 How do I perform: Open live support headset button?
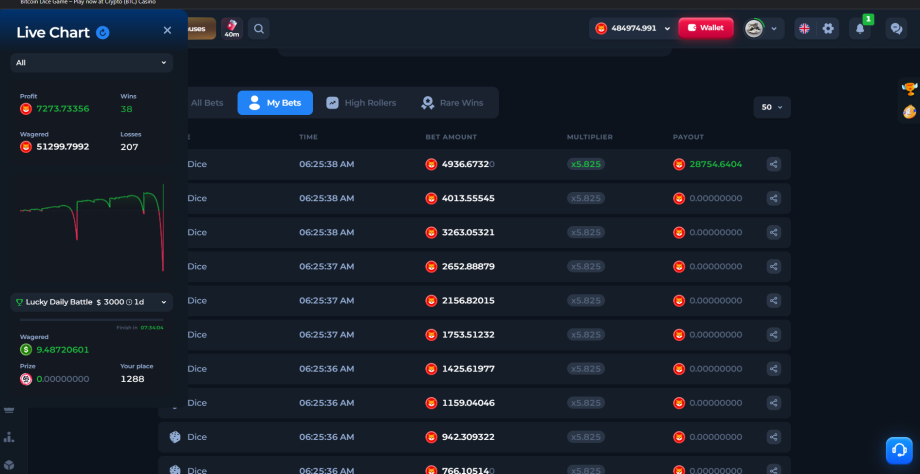click(899, 450)
